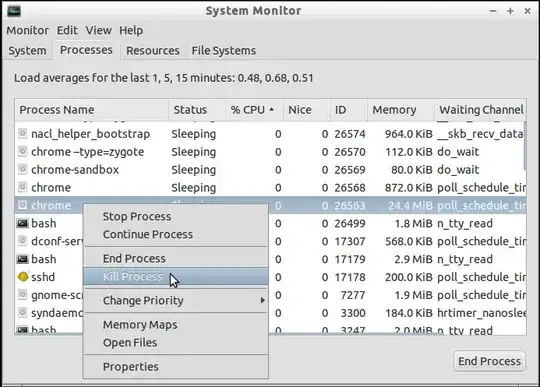Screen dimensions: 540x387
Task: Click process ID 26499
Action: [350, 223]
